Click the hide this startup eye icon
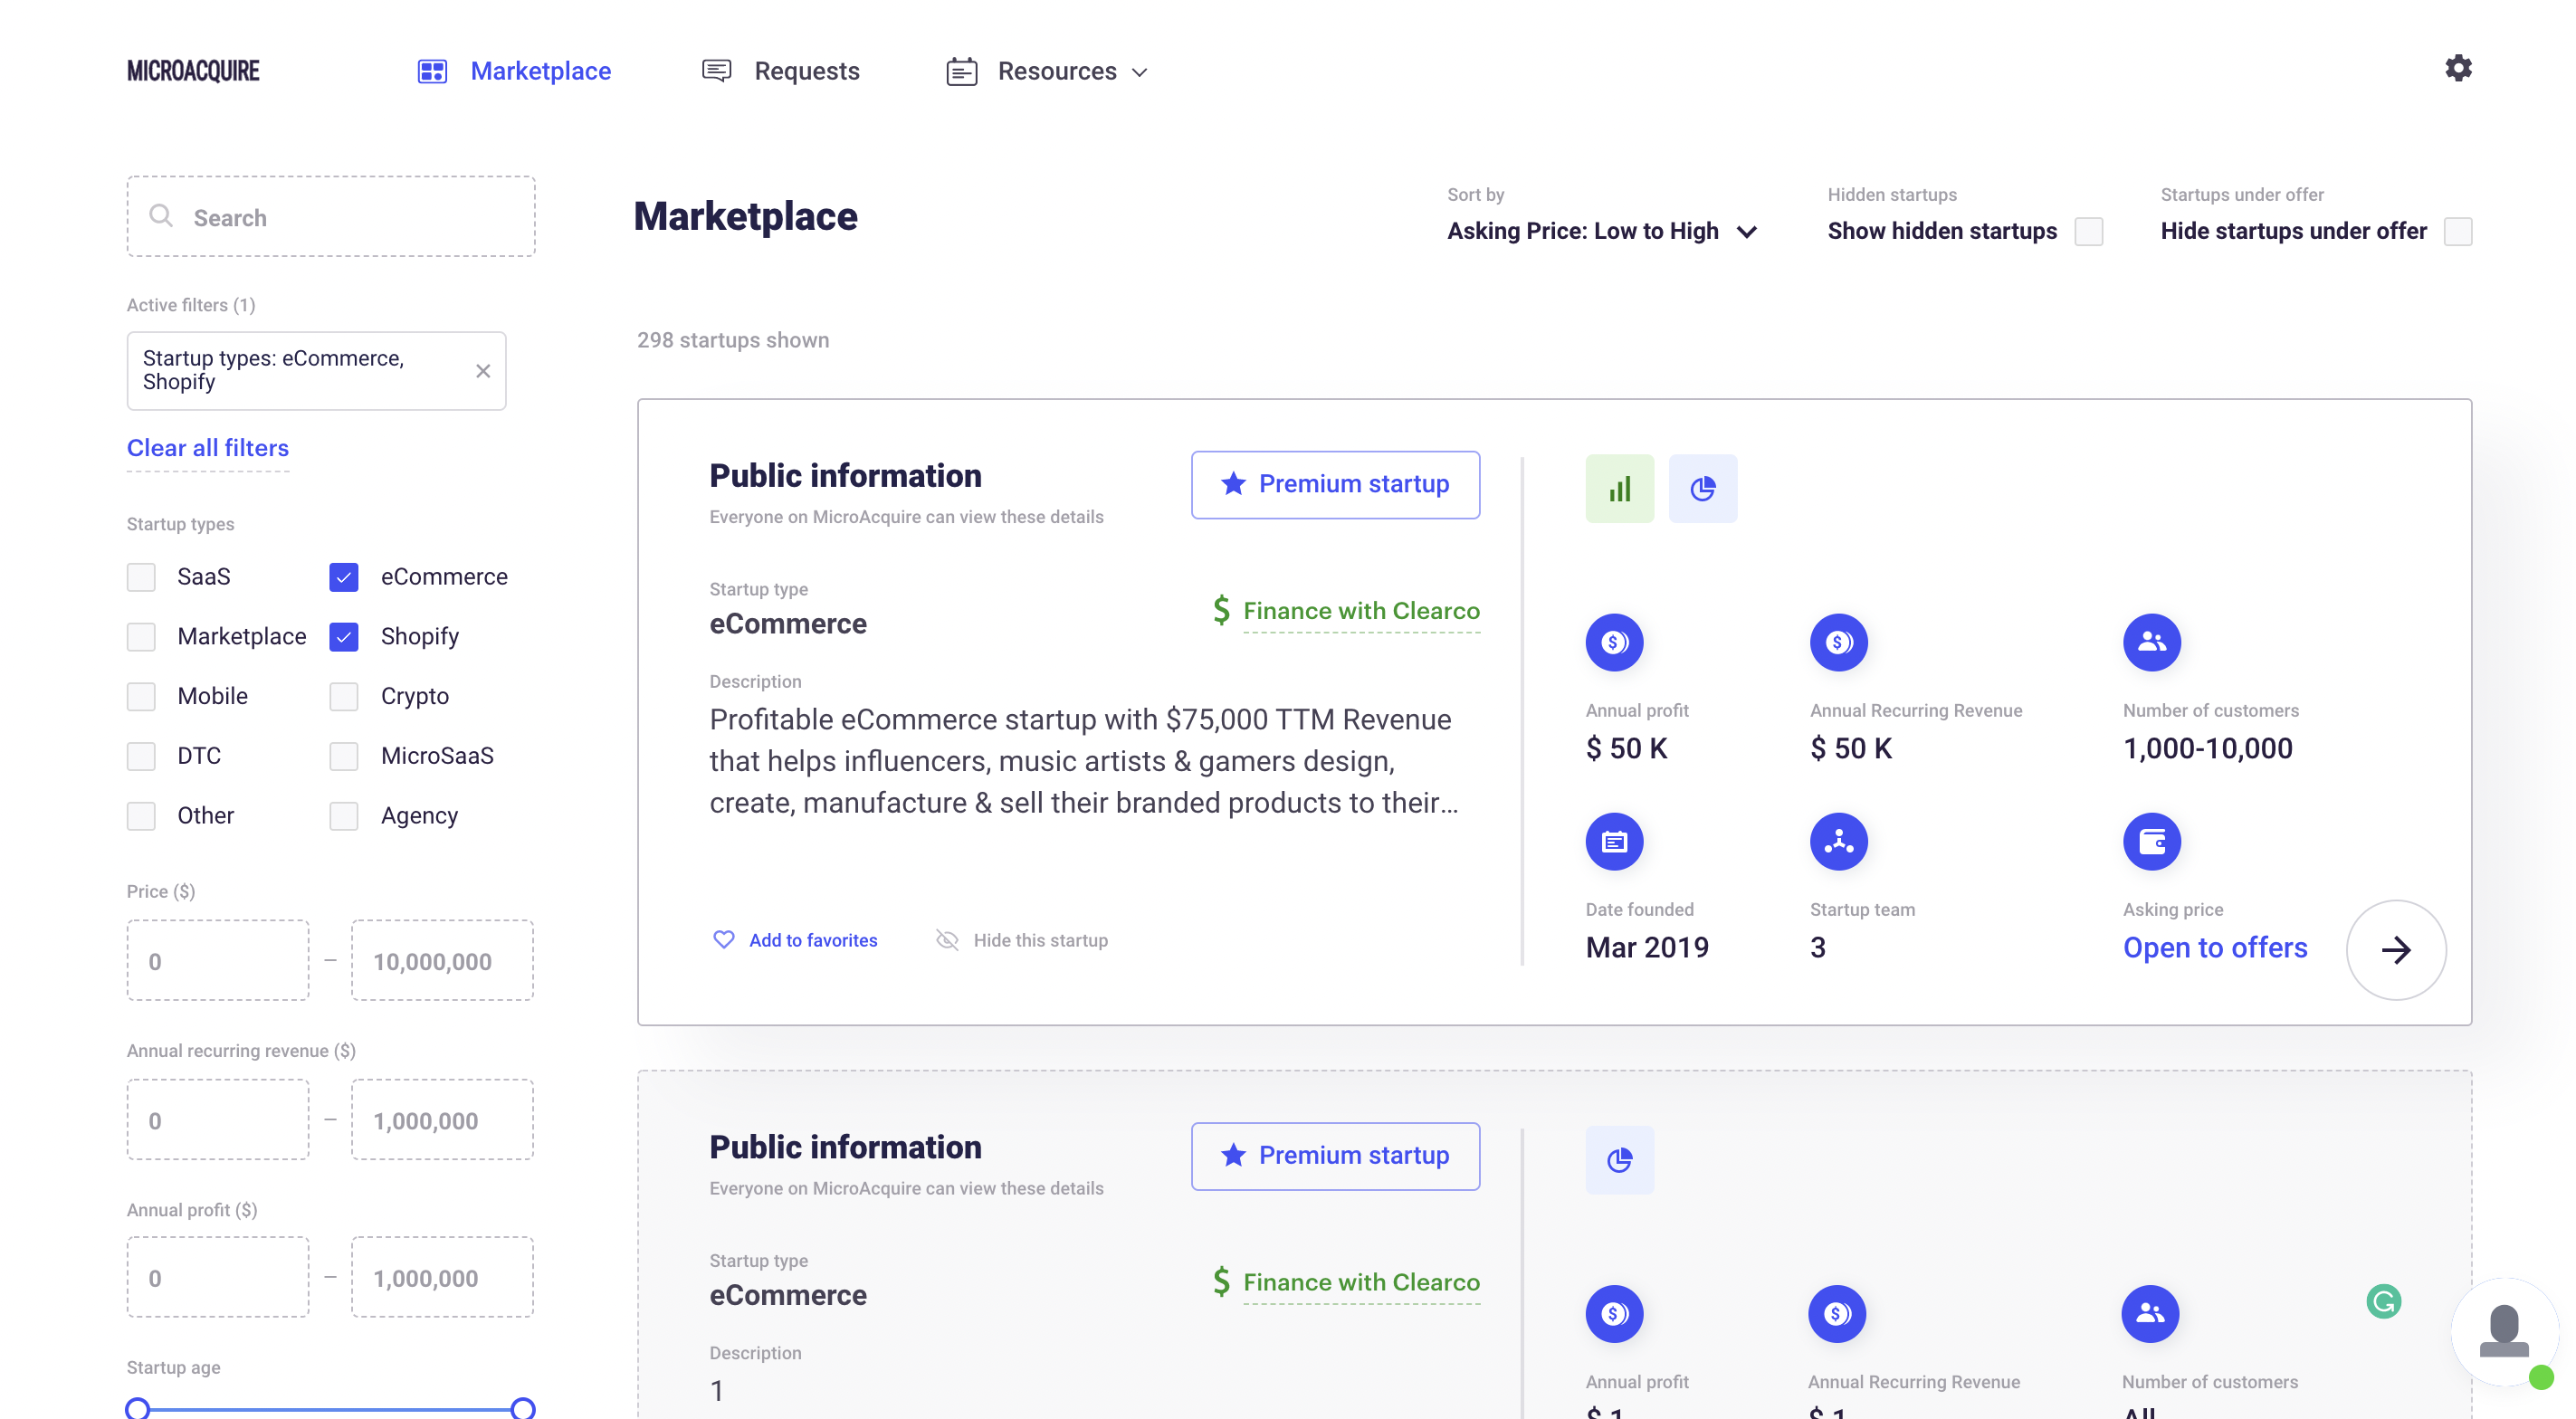2576x1419 pixels. [x=946, y=939]
